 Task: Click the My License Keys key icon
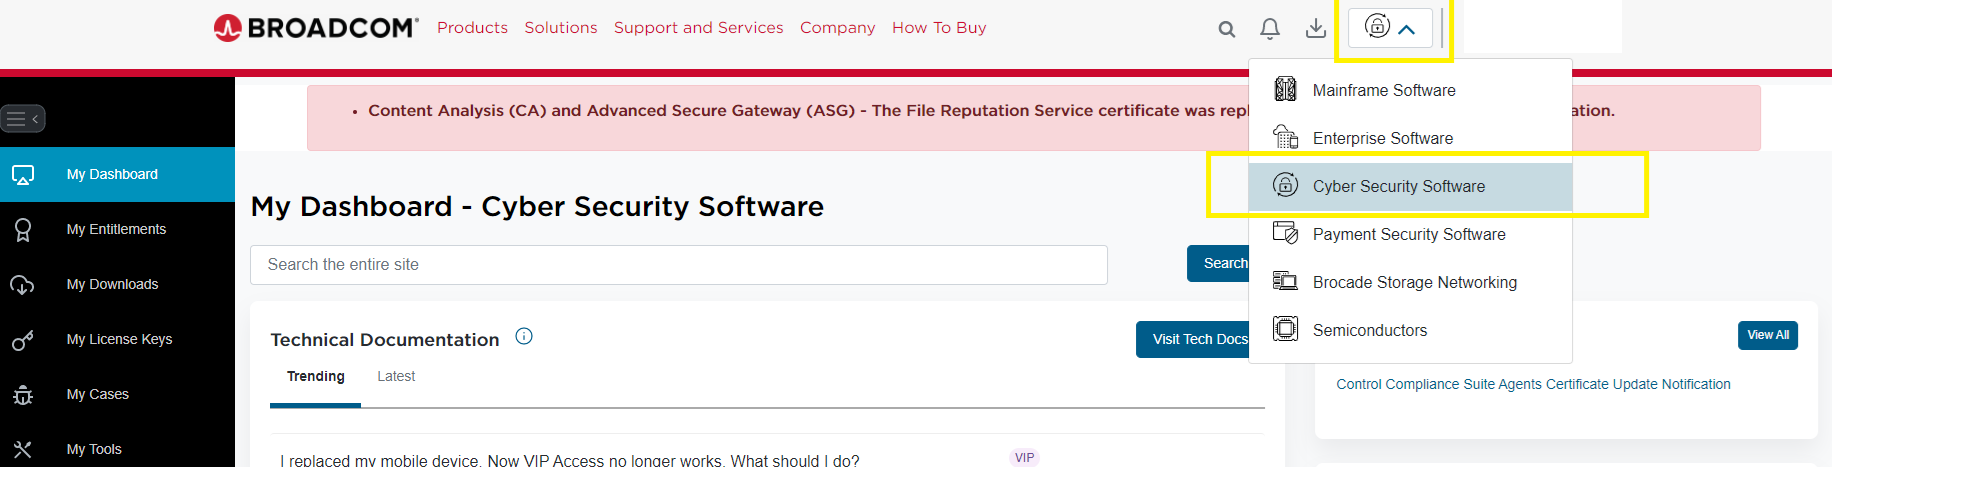pyautogui.click(x=23, y=340)
